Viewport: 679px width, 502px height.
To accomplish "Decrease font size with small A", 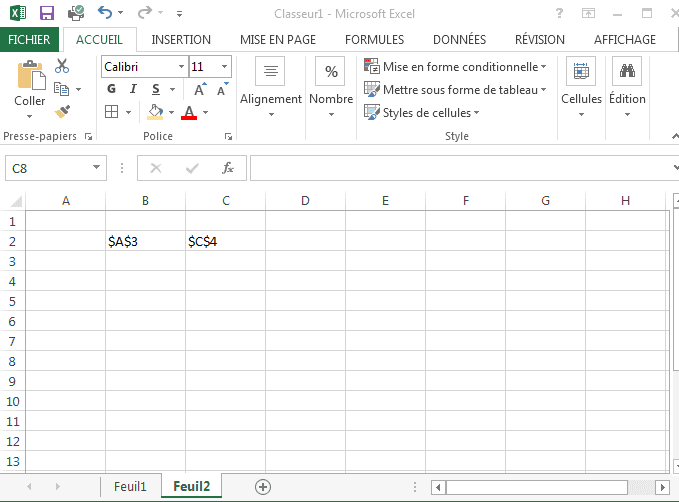I will [223, 89].
